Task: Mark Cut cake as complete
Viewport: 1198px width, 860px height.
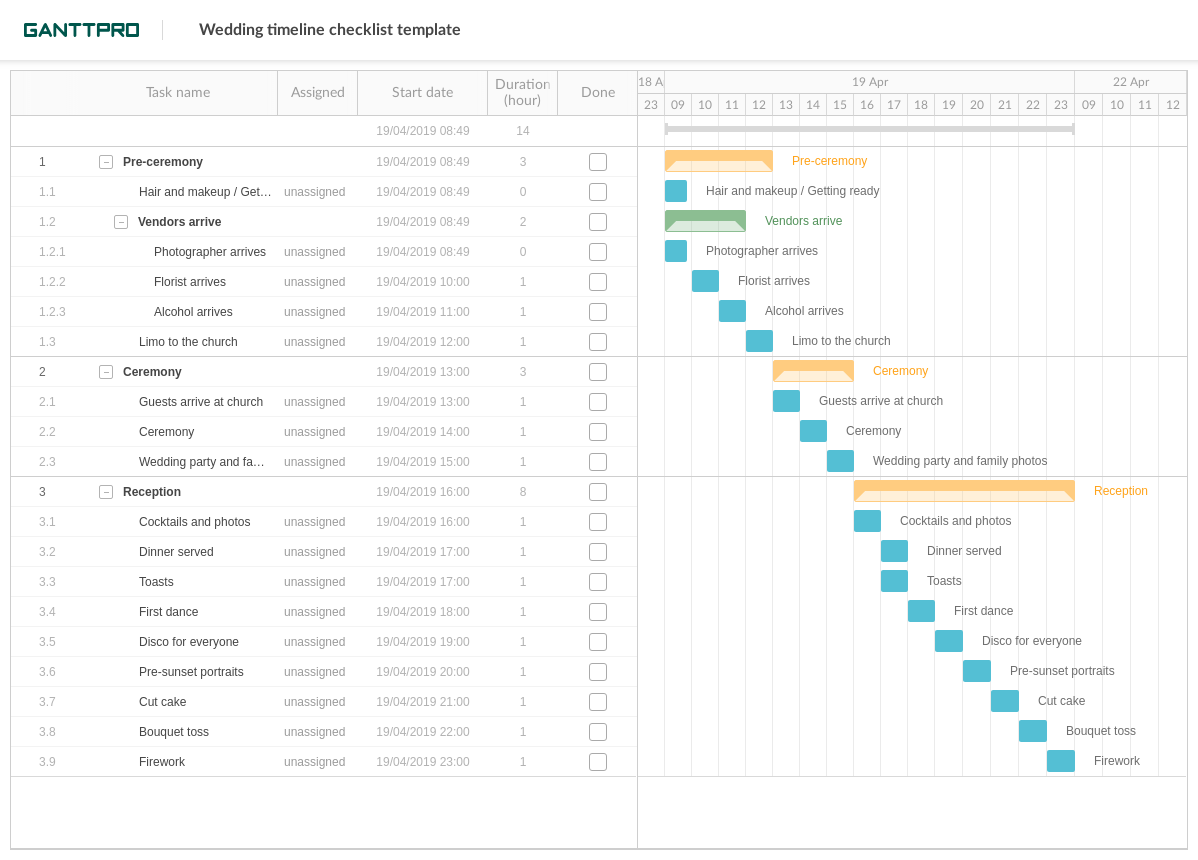Action: click(597, 701)
